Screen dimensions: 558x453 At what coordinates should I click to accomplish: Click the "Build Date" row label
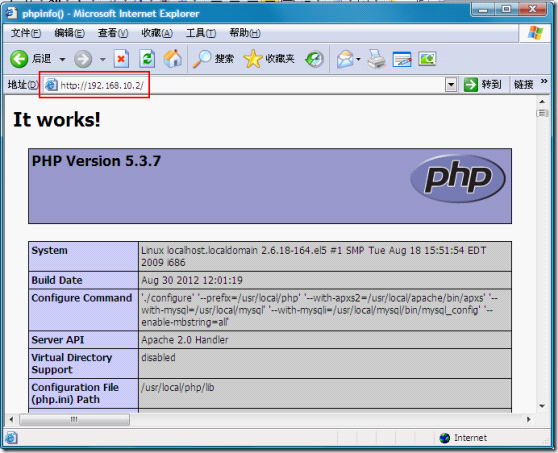click(x=57, y=280)
